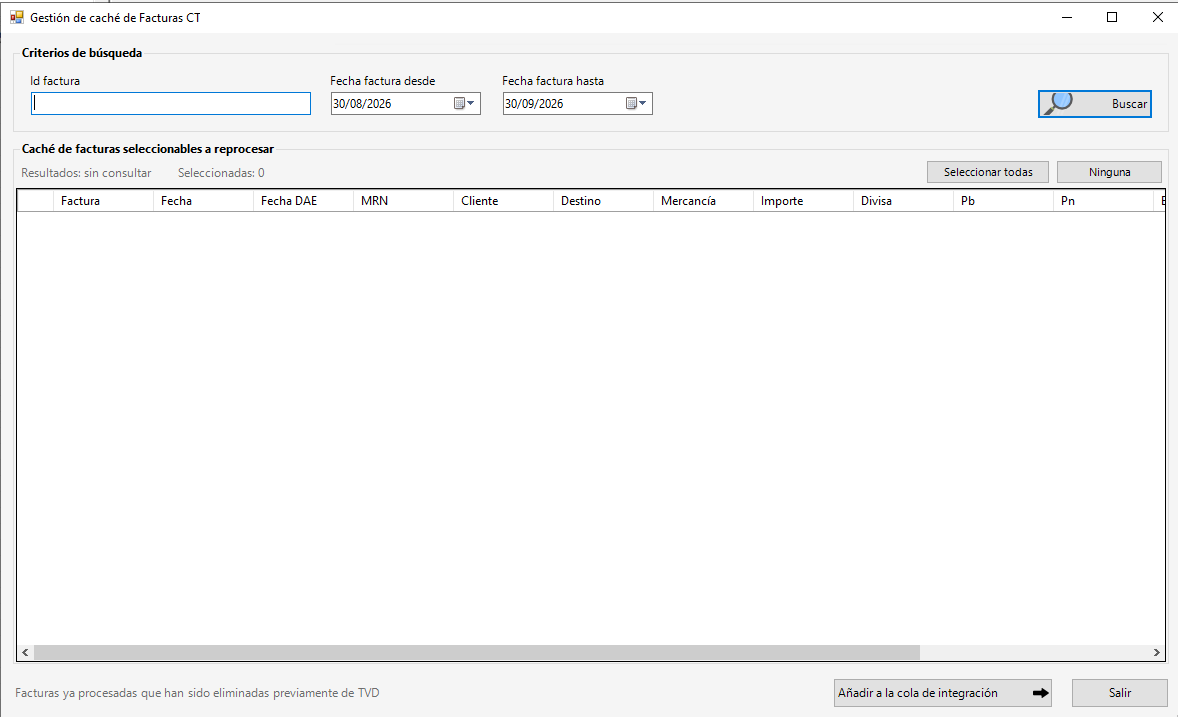Screen dimensions: 1178x717
Task: Sort by the Divisa column header
Action: click(x=902, y=201)
